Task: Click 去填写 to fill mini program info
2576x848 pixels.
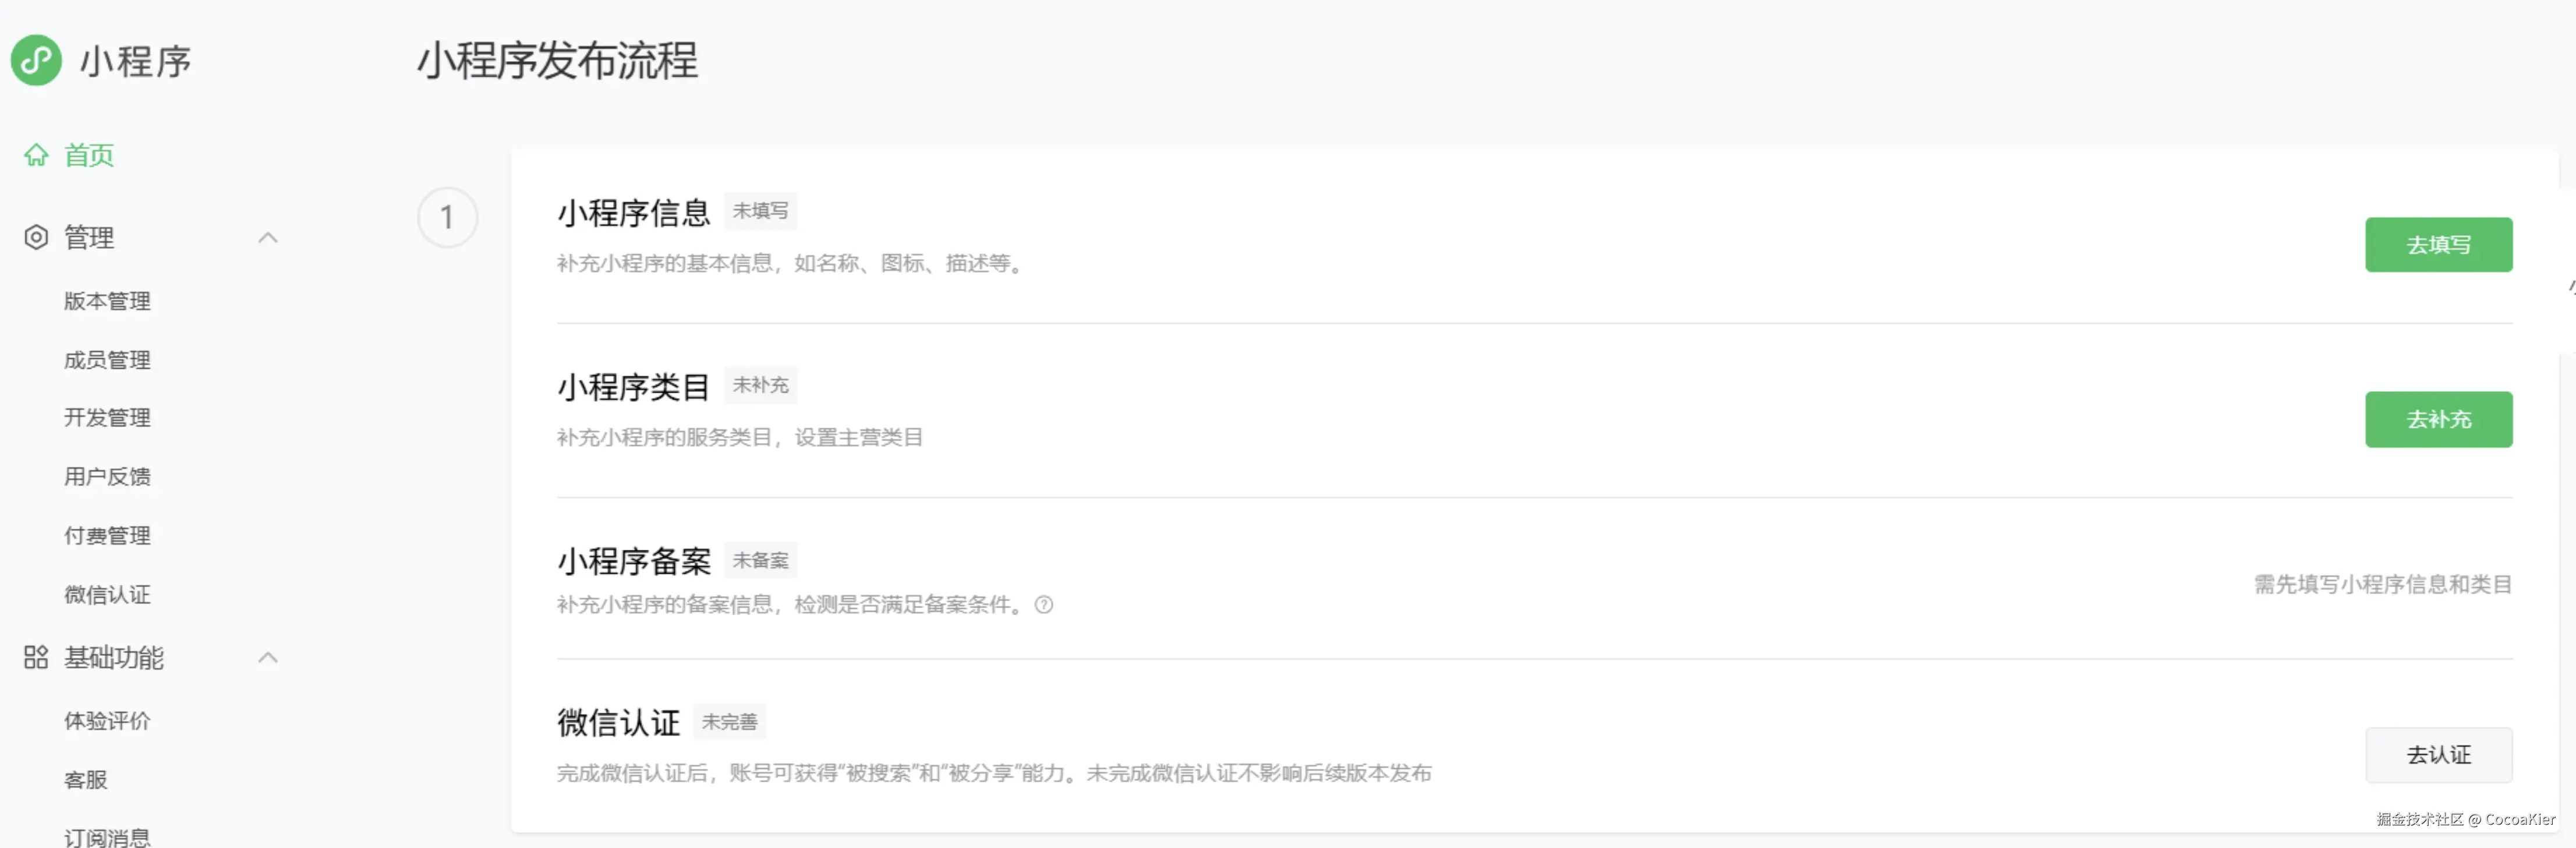Action: [x=2438, y=244]
